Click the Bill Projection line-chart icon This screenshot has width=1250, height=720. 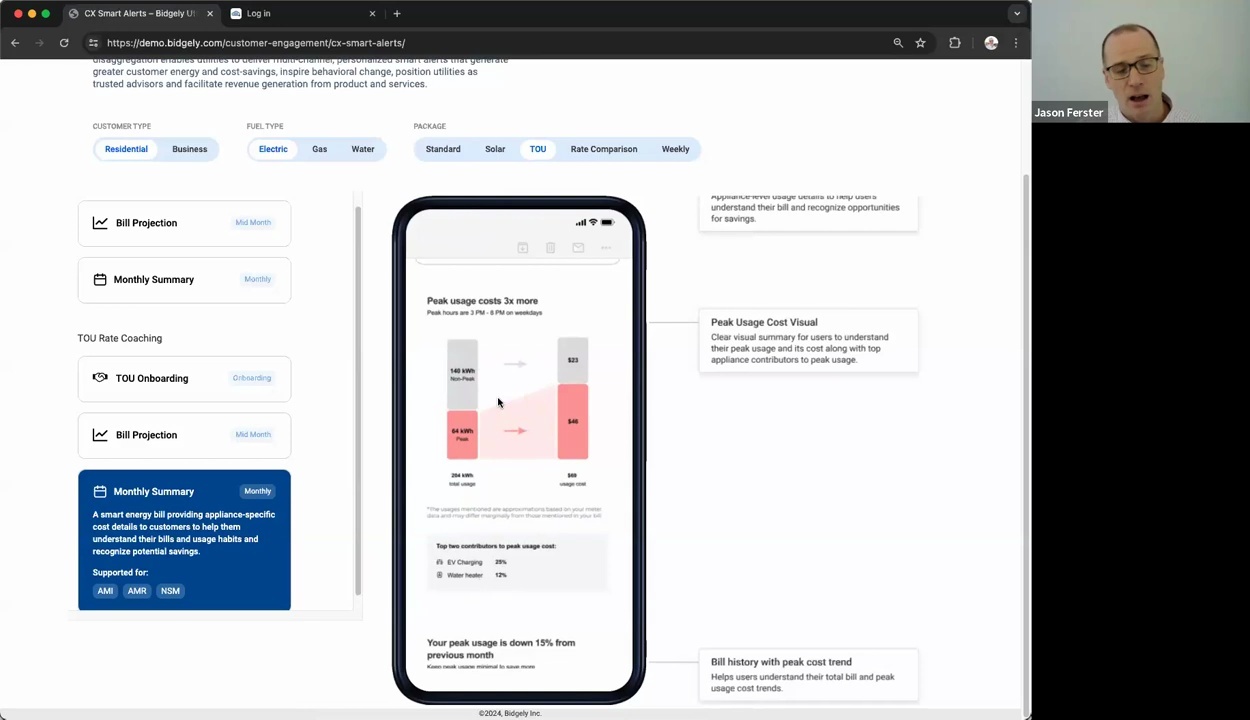tap(100, 222)
